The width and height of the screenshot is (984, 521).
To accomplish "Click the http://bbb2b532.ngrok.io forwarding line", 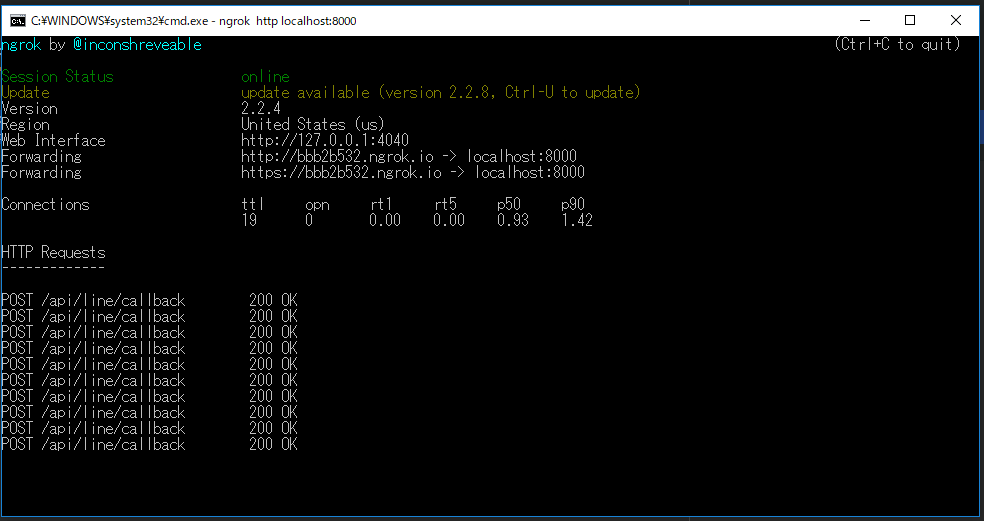I will click(409, 156).
